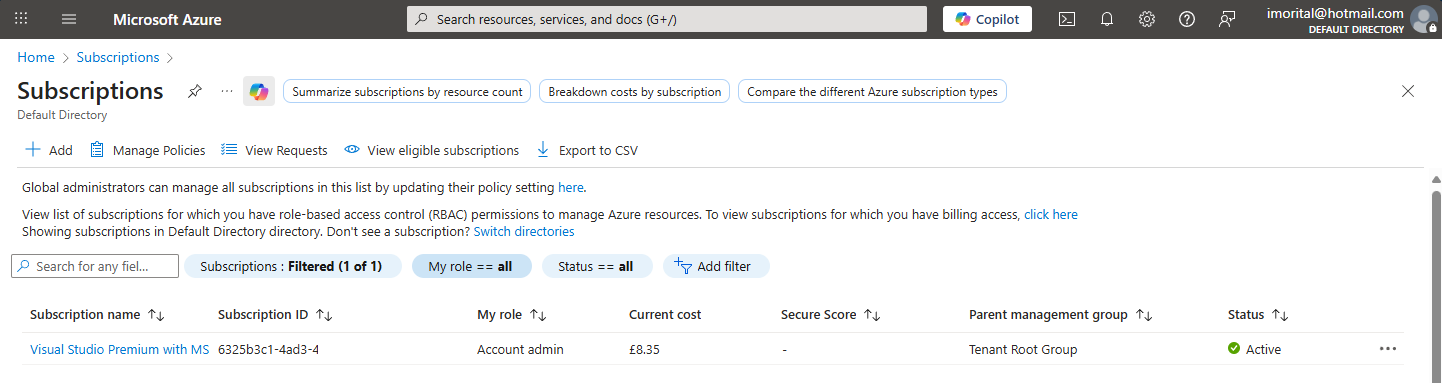Click the Copilot button in header
The image size is (1442, 383).
tap(987, 19)
